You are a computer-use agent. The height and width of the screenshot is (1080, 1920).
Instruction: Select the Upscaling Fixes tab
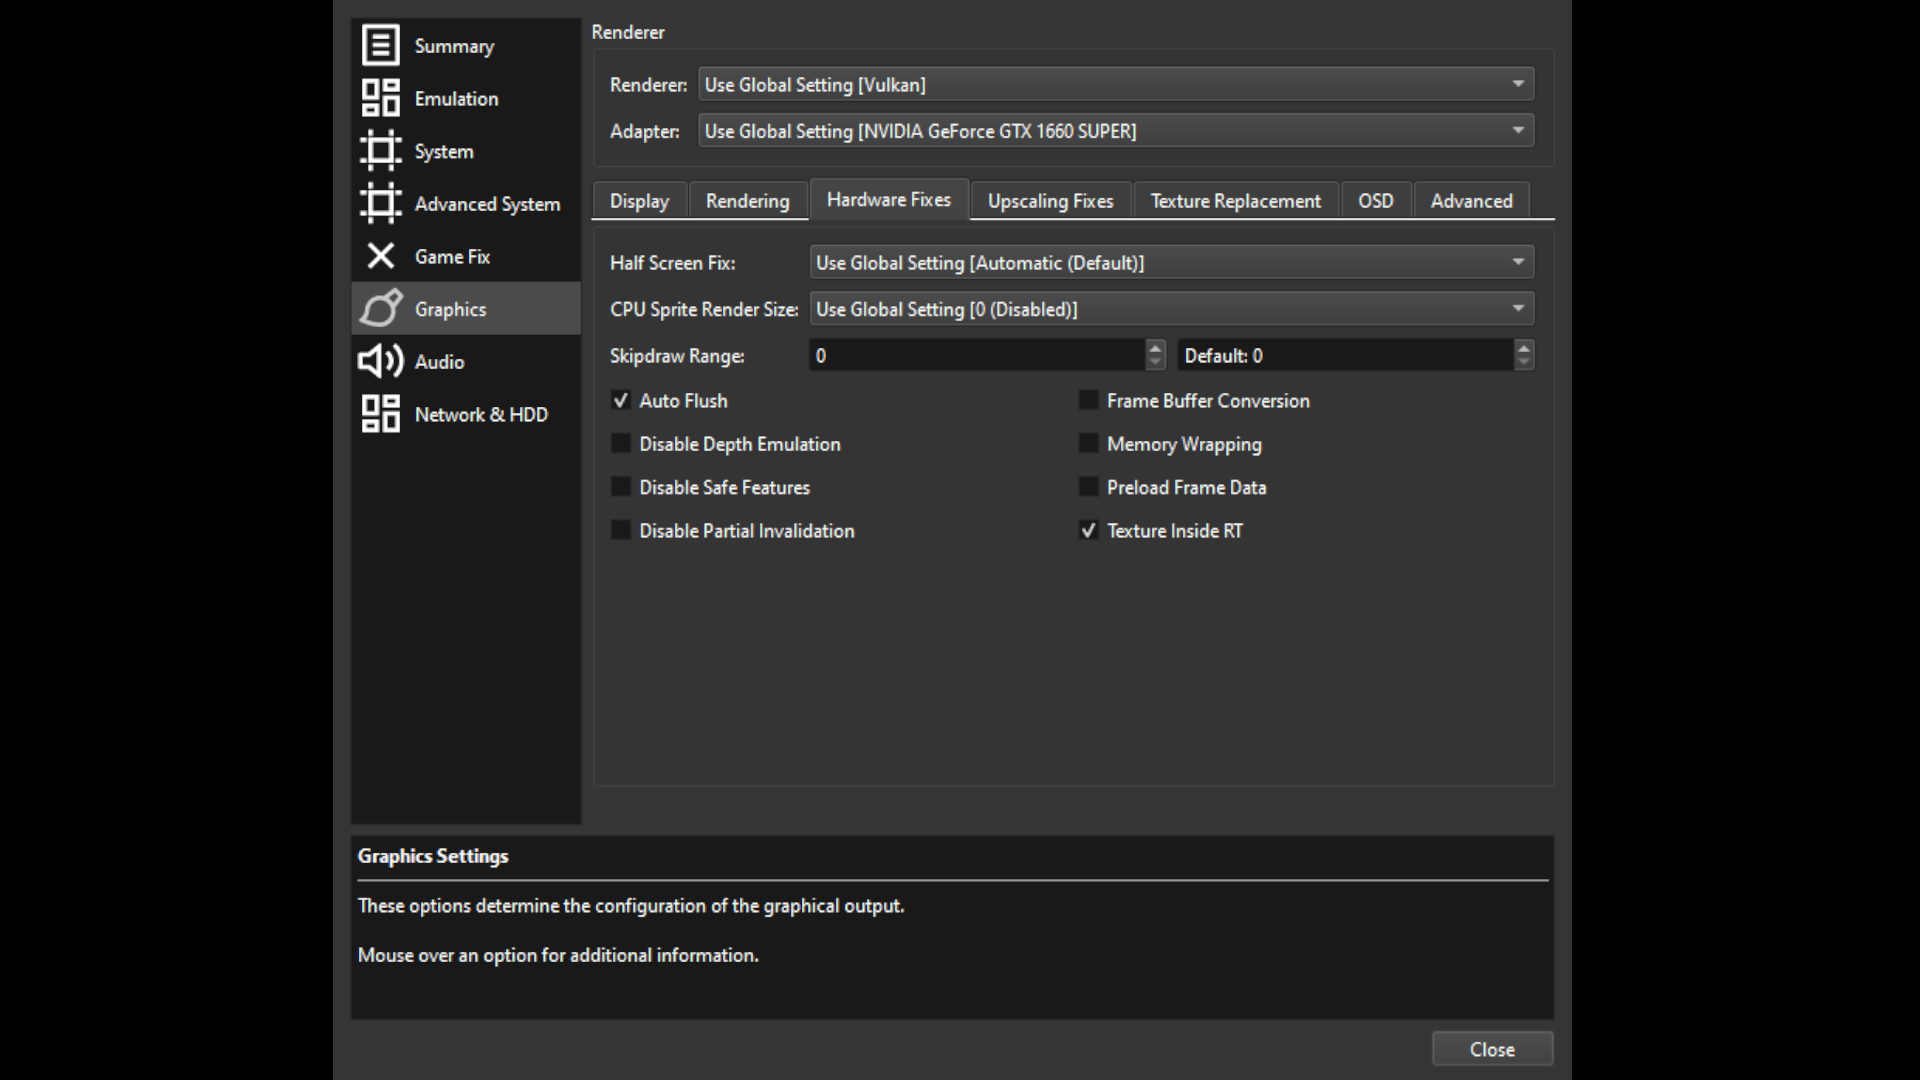point(1050,200)
